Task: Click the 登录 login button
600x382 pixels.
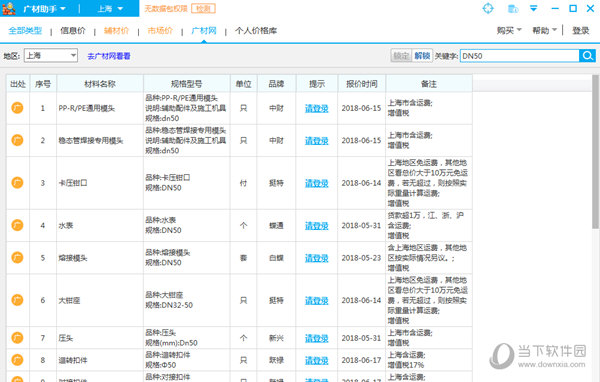Action: pos(580,31)
